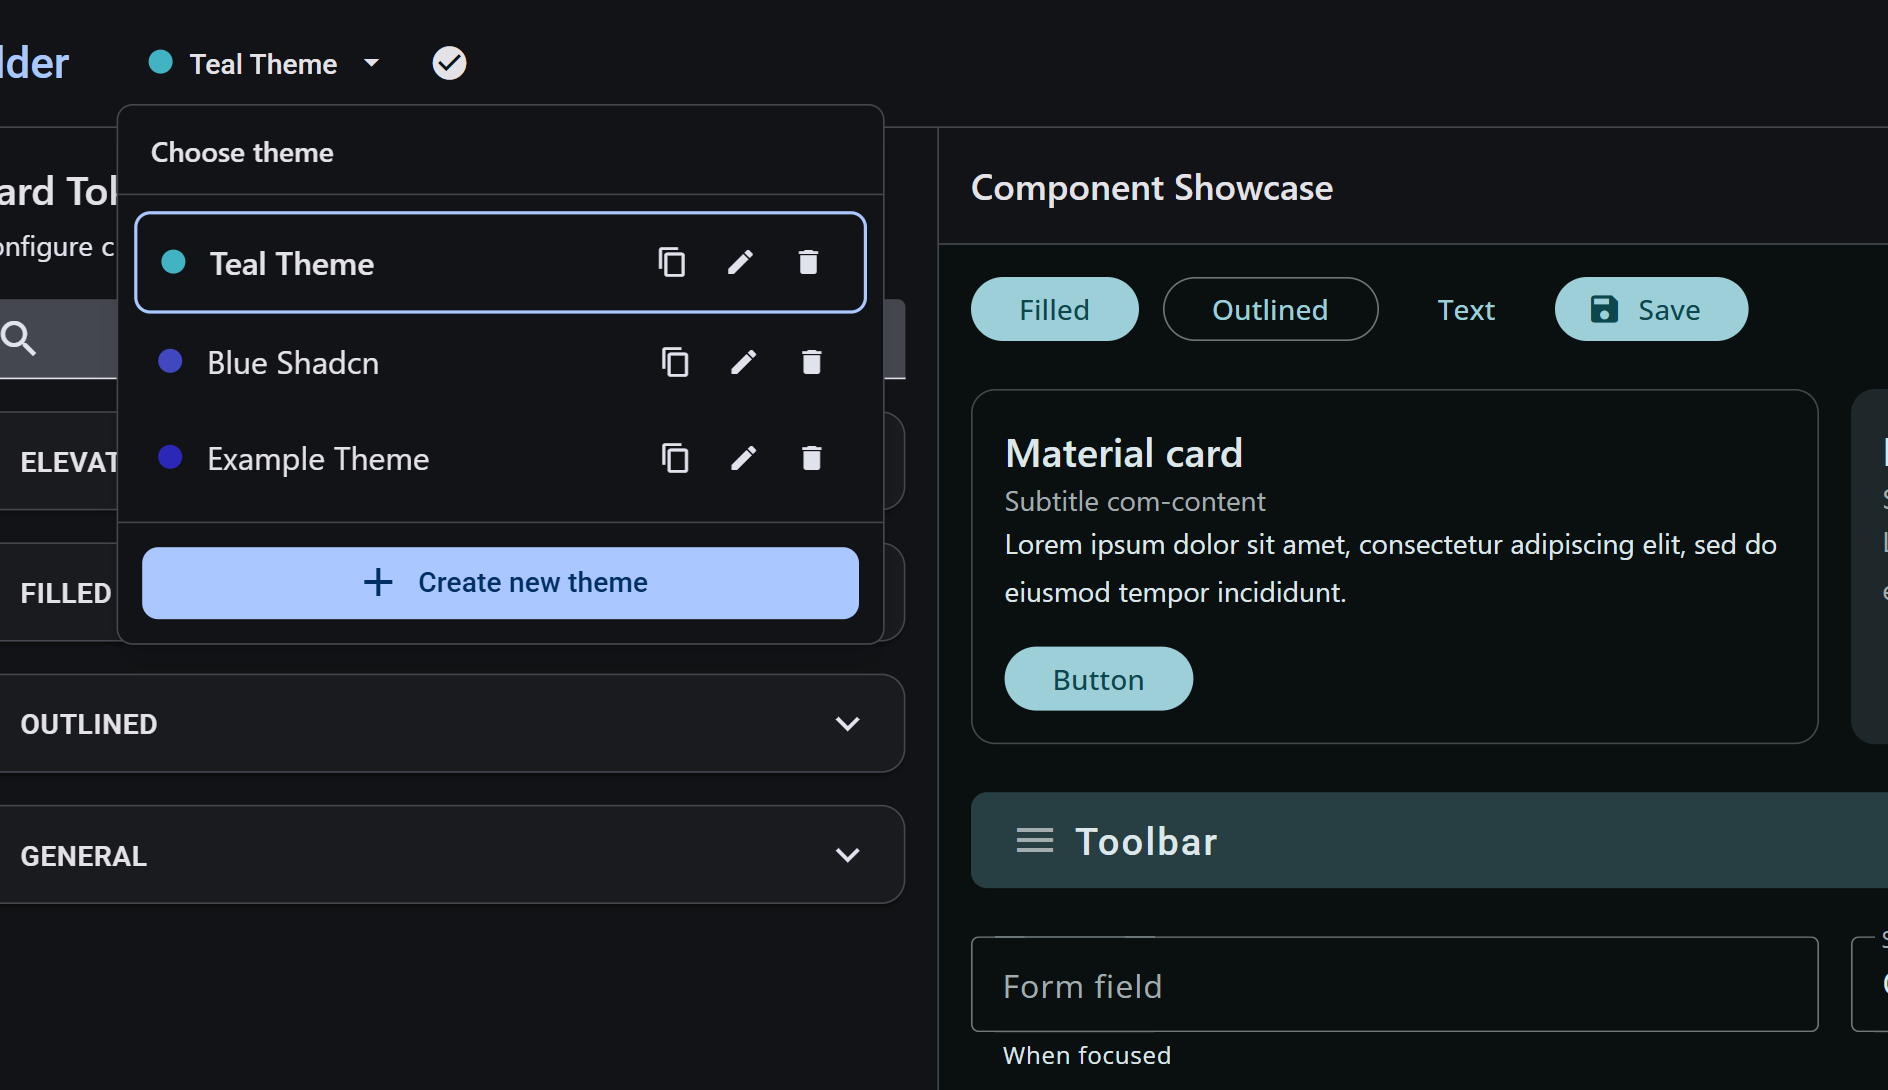Viewport: 1888px width, 1090px height.
Task: Click the checkmark circle icon in header
Action: (x=449, y=63)
